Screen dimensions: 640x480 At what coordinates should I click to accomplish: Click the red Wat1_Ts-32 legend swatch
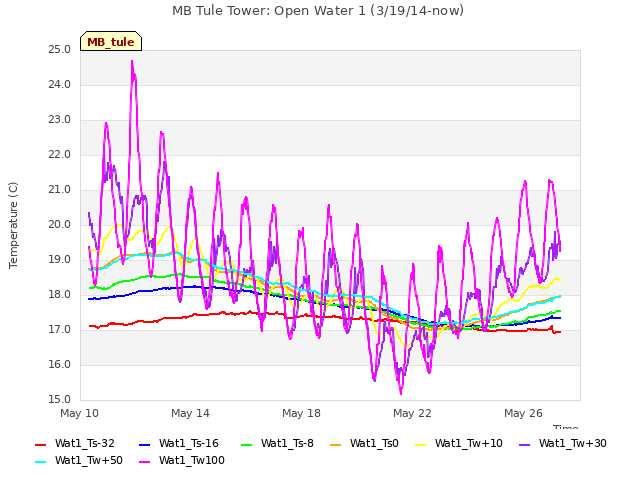coord(41,444)
